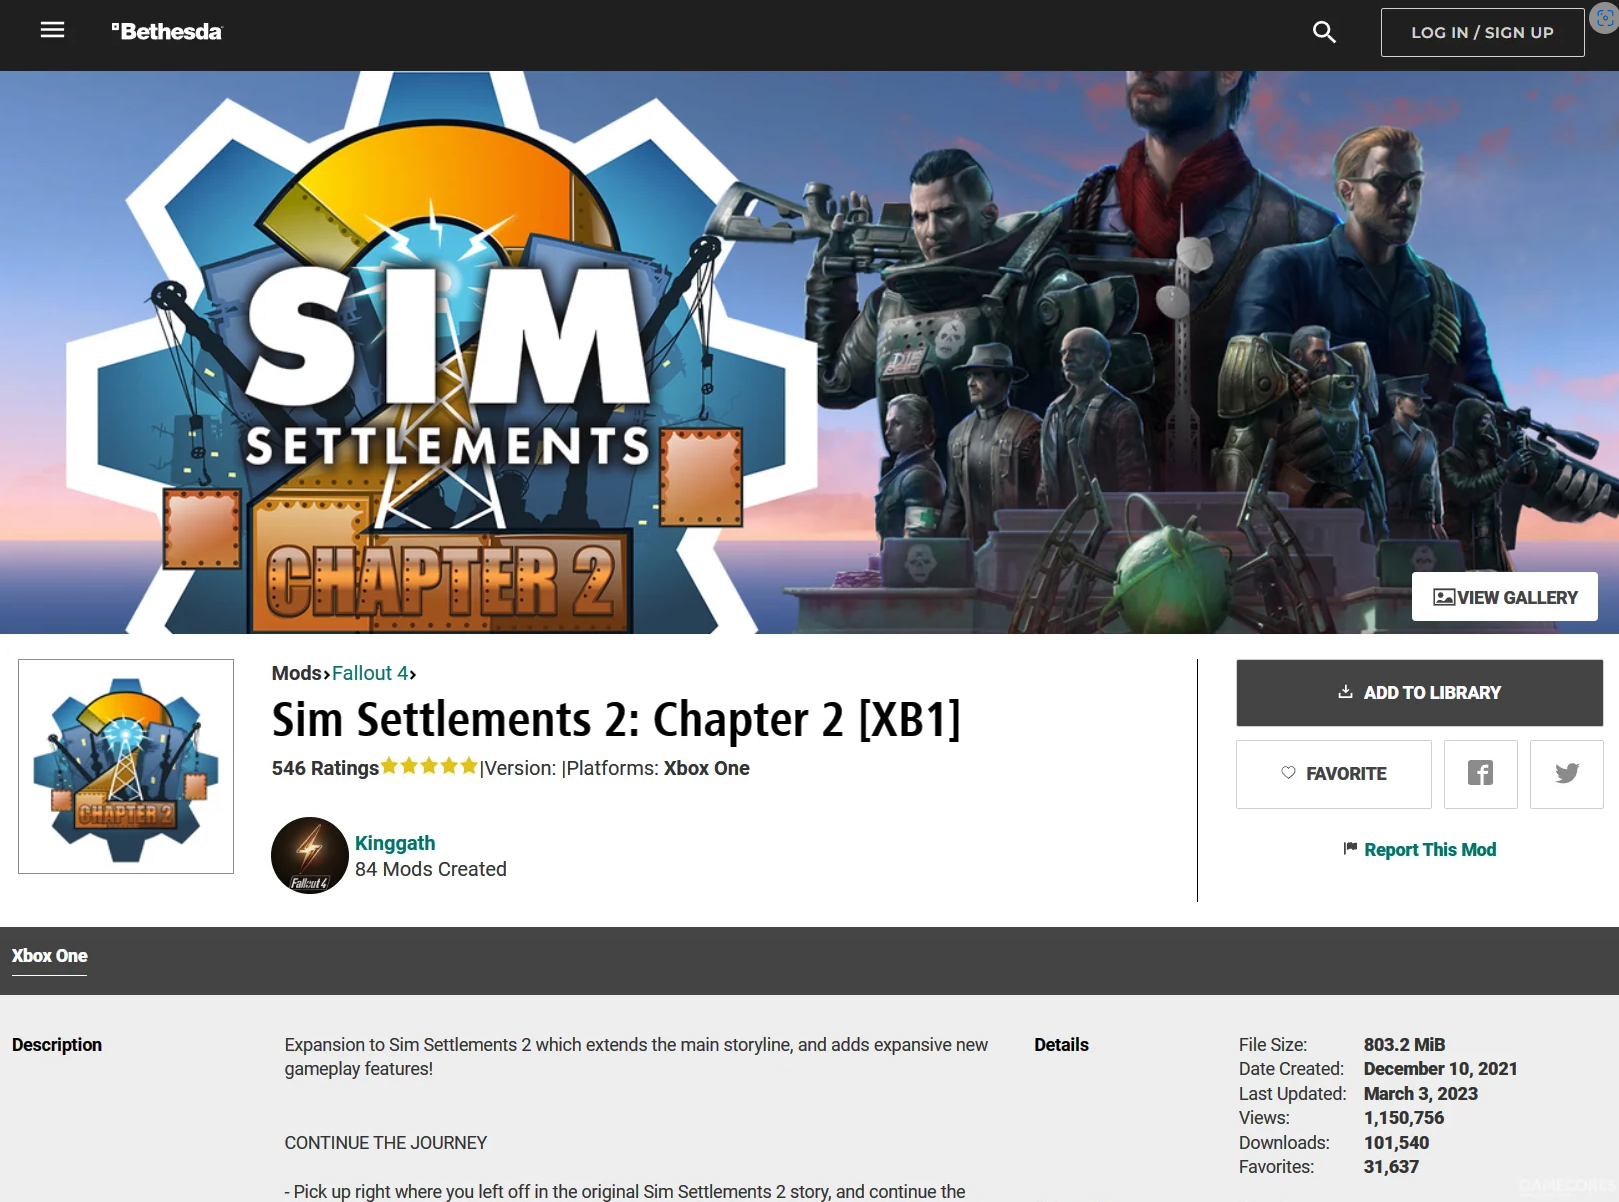This screenshot has height=1202, width=1619.
Task: Go to the Fallout 4 breadcrumb
Action: point(370,673)
